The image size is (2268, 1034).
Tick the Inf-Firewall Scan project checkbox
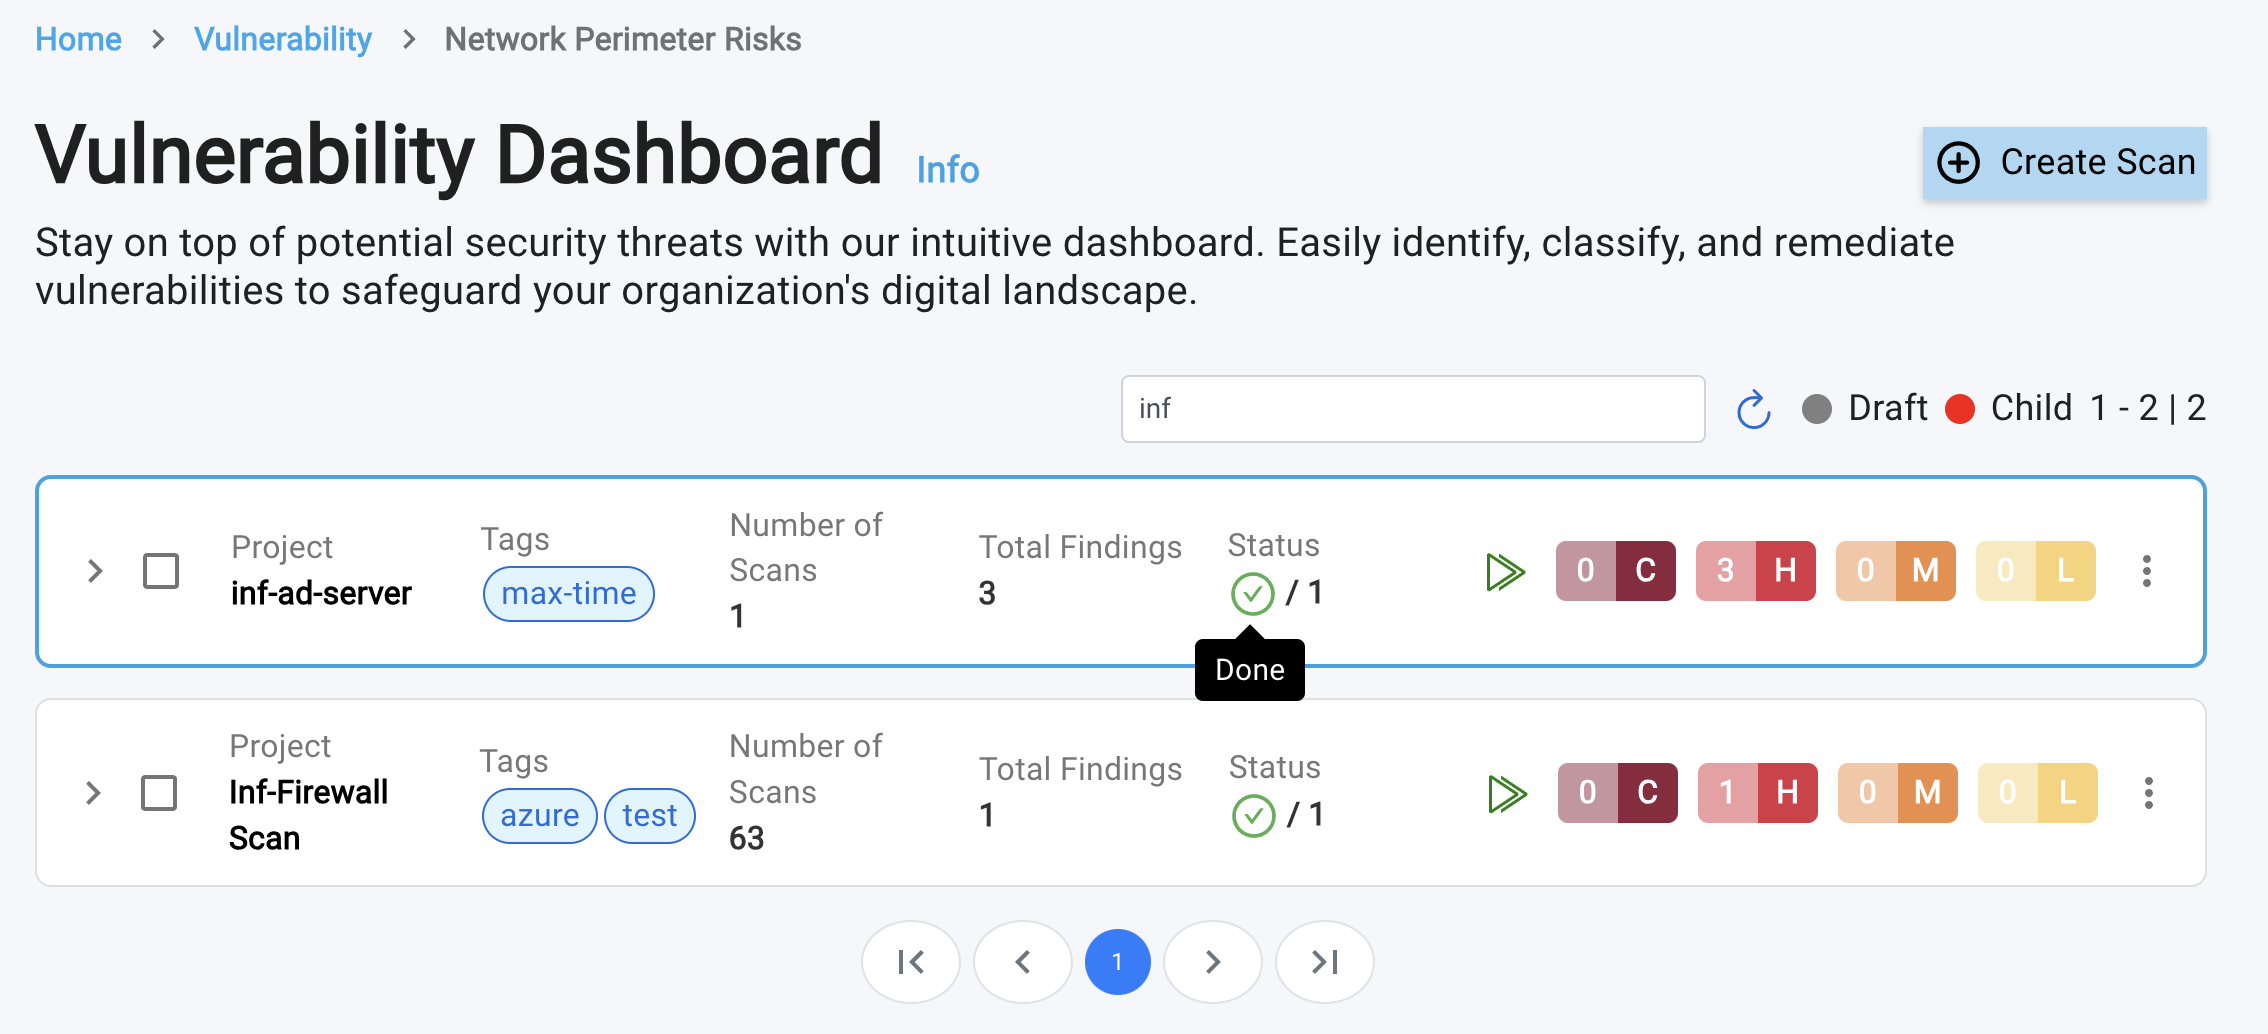point(159,793)
